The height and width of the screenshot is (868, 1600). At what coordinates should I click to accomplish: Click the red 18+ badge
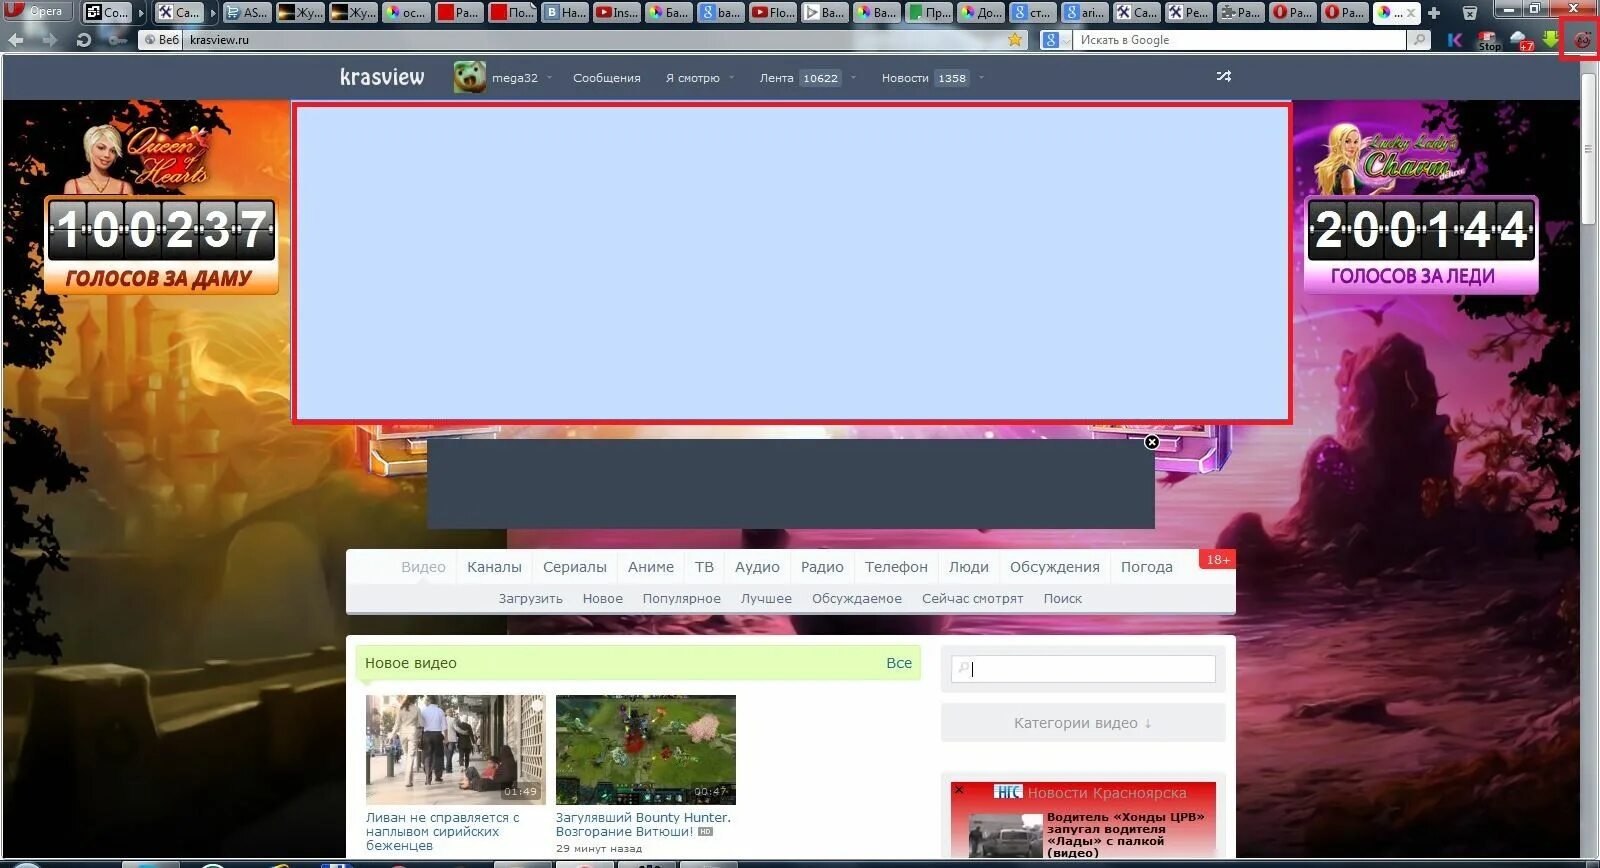pos(1218,559)
